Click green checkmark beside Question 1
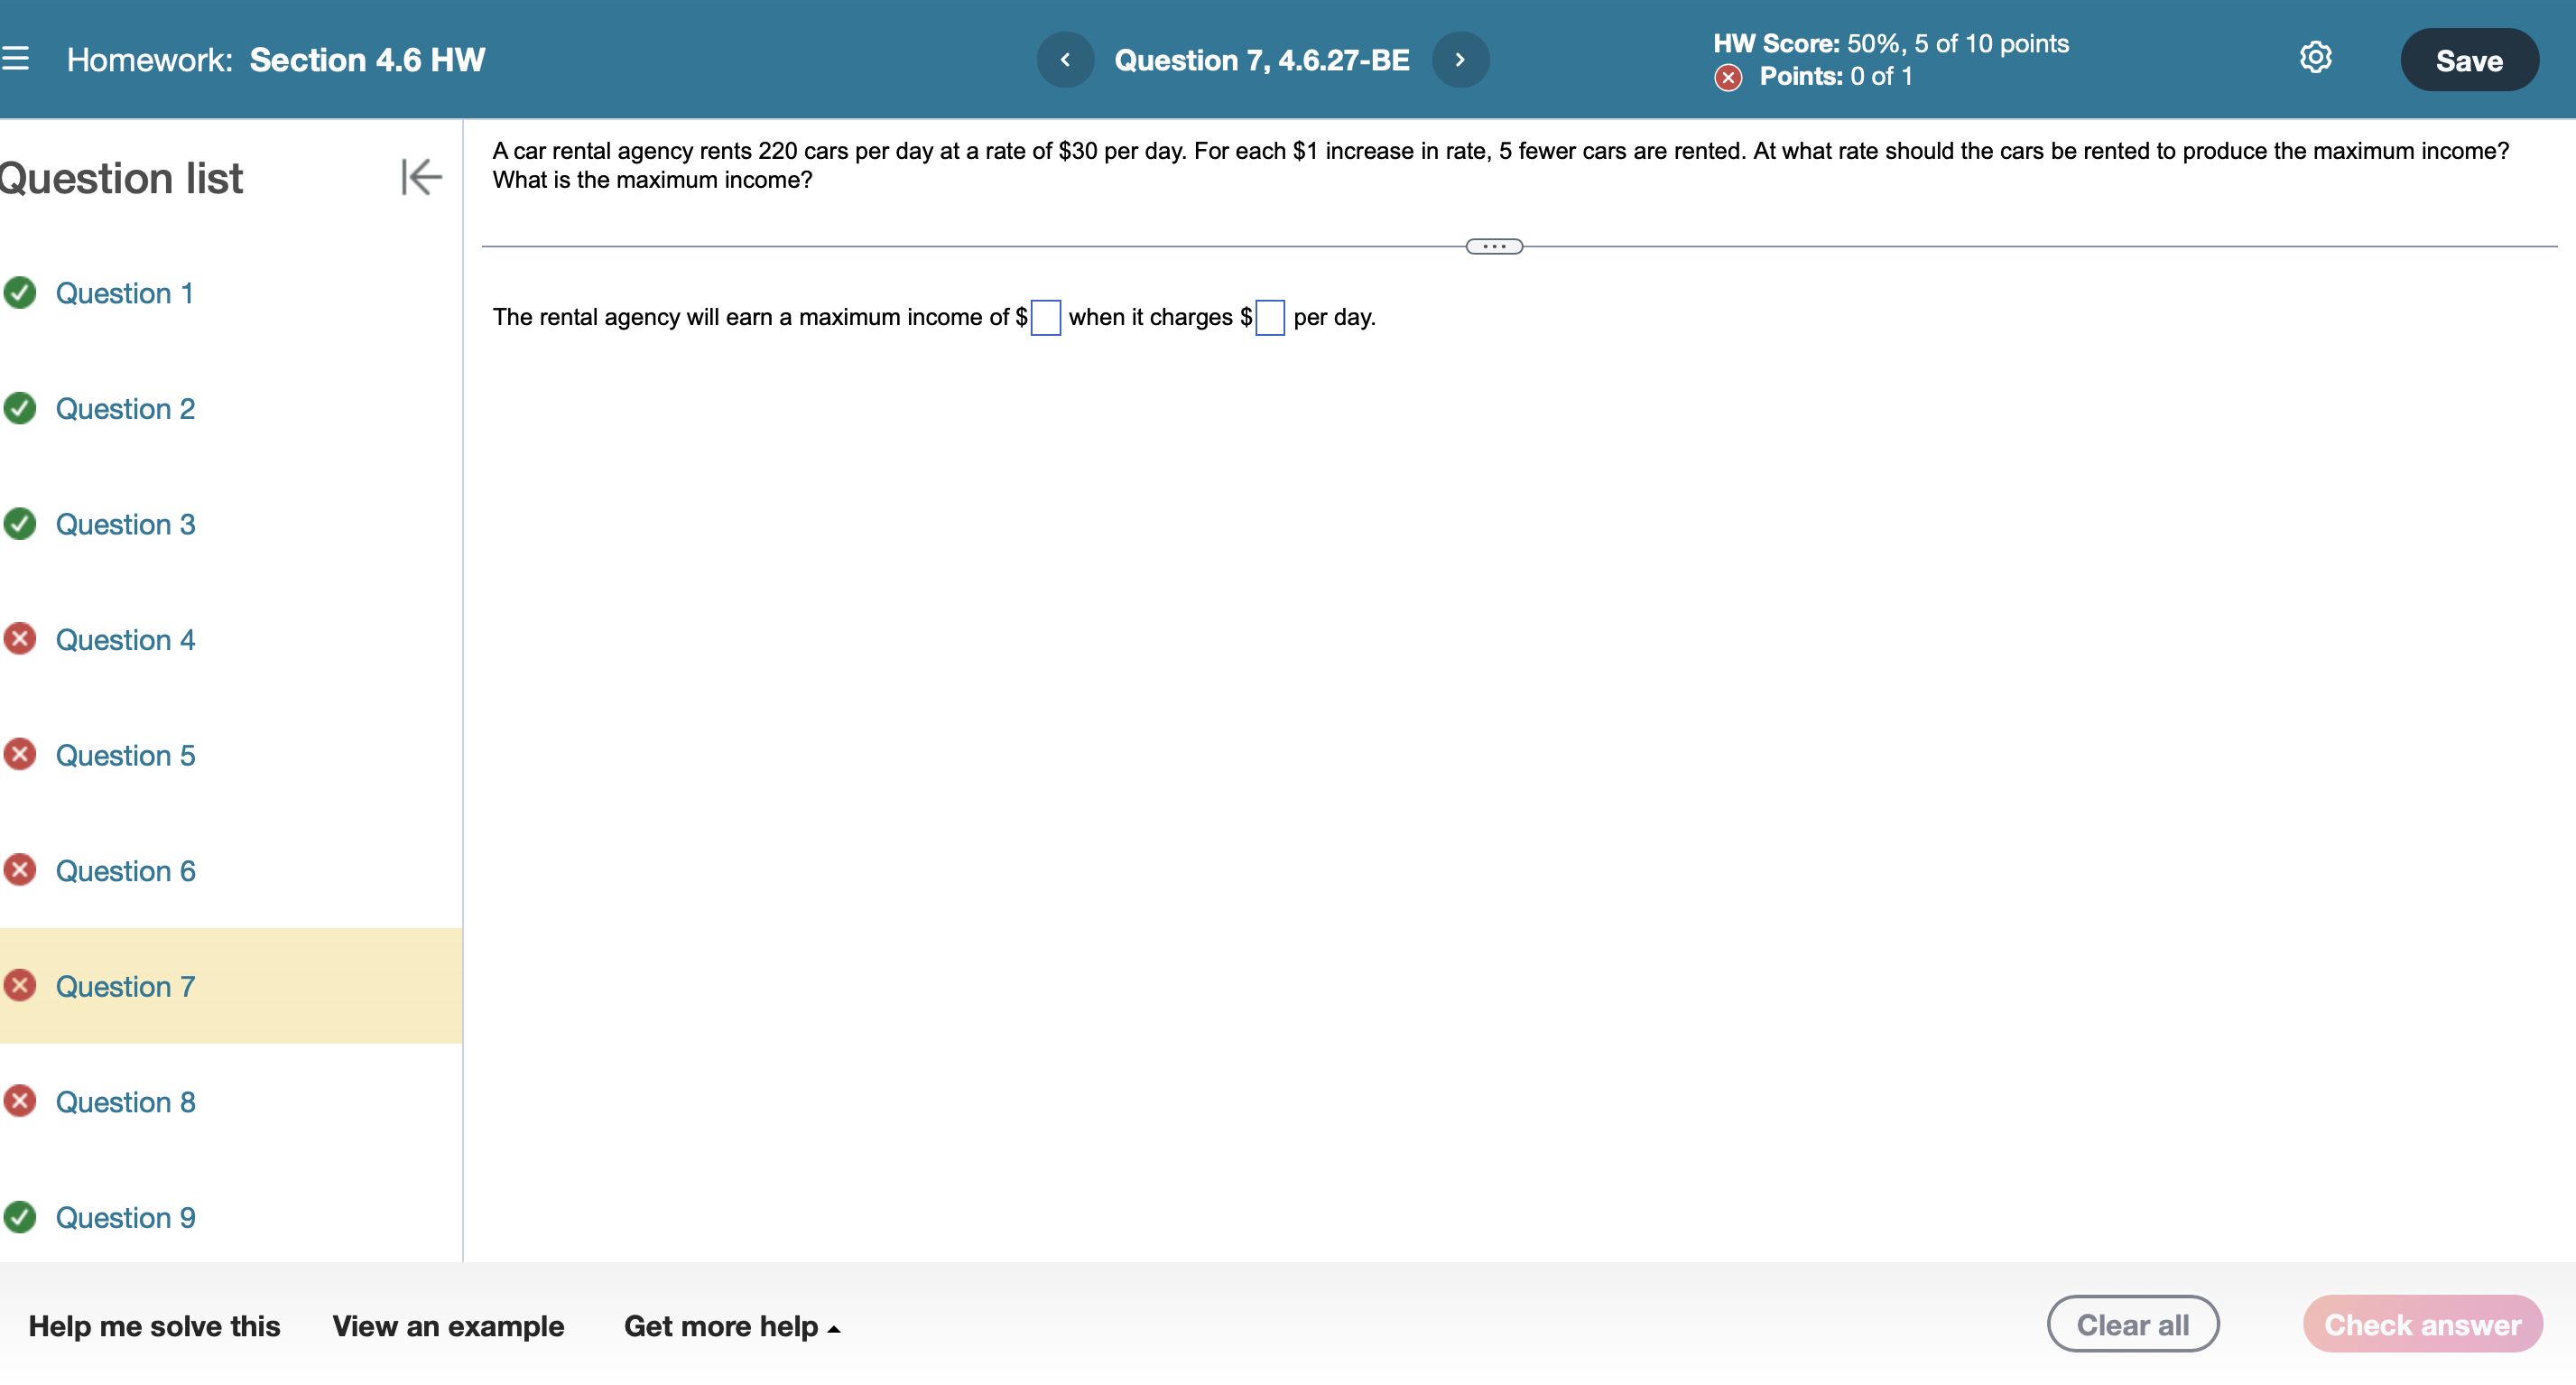The height and width of the screenshot is (1385, 2576). (20, 293)
